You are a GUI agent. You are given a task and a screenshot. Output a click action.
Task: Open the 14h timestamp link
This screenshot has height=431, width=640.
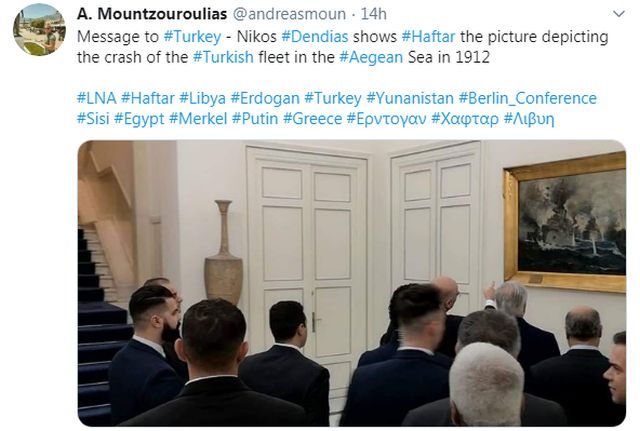[x=373, y=14]
